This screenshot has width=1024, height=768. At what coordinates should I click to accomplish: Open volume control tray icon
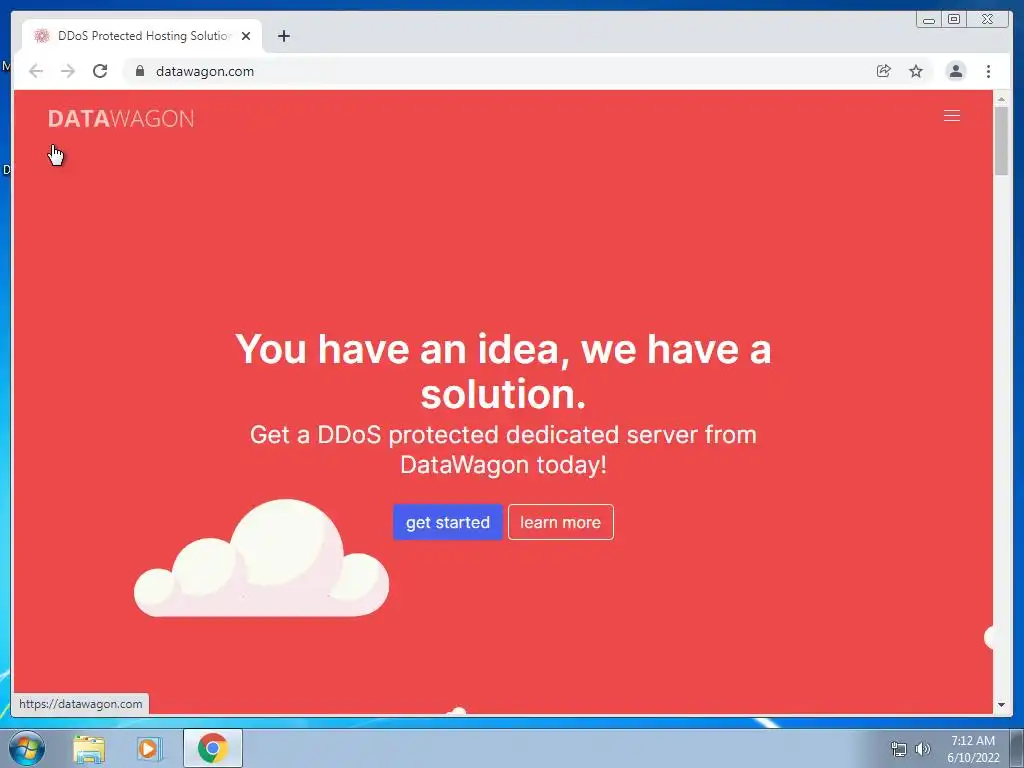[x=923, y=749]
